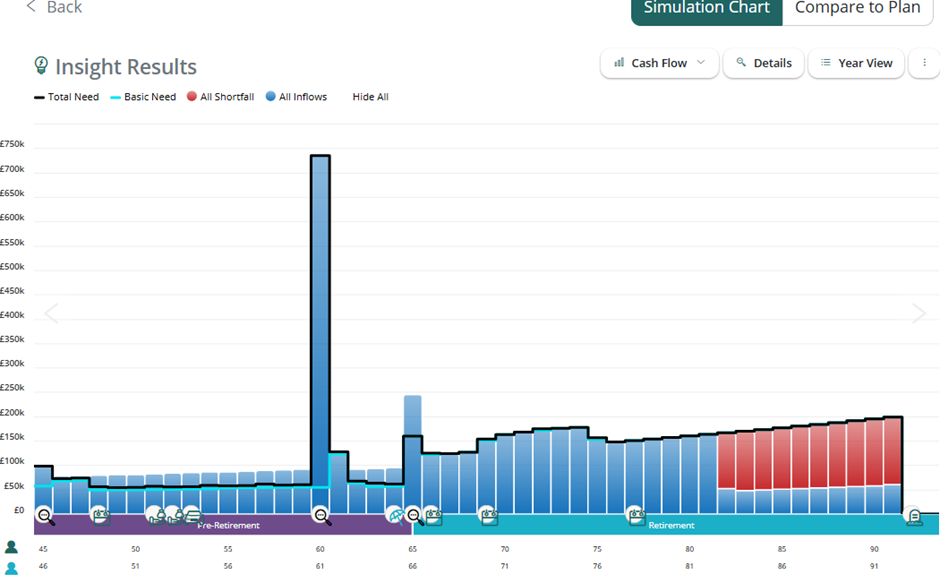The width and height of the screenshot is (940, 583).
Task: Switch to the Compare to Plan tab
Action: pos(857,9)
